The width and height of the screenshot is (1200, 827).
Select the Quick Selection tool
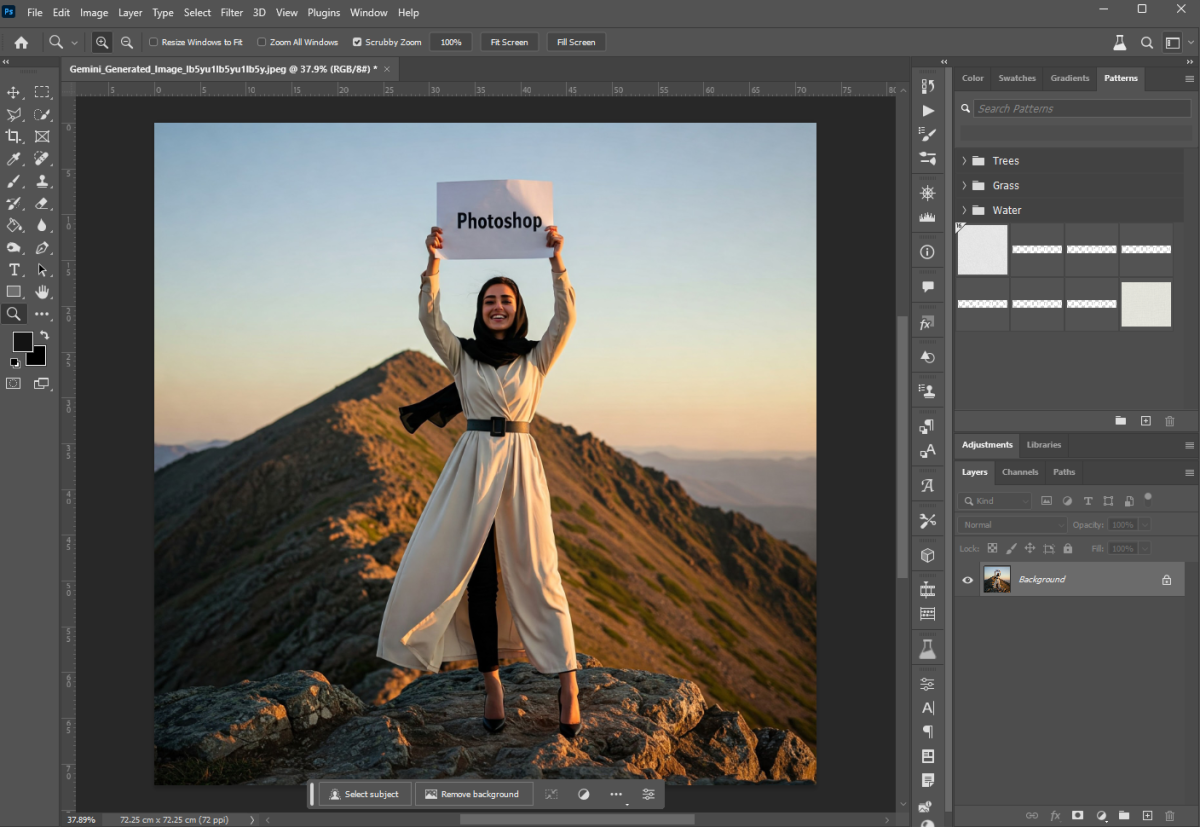pos(42,114)
